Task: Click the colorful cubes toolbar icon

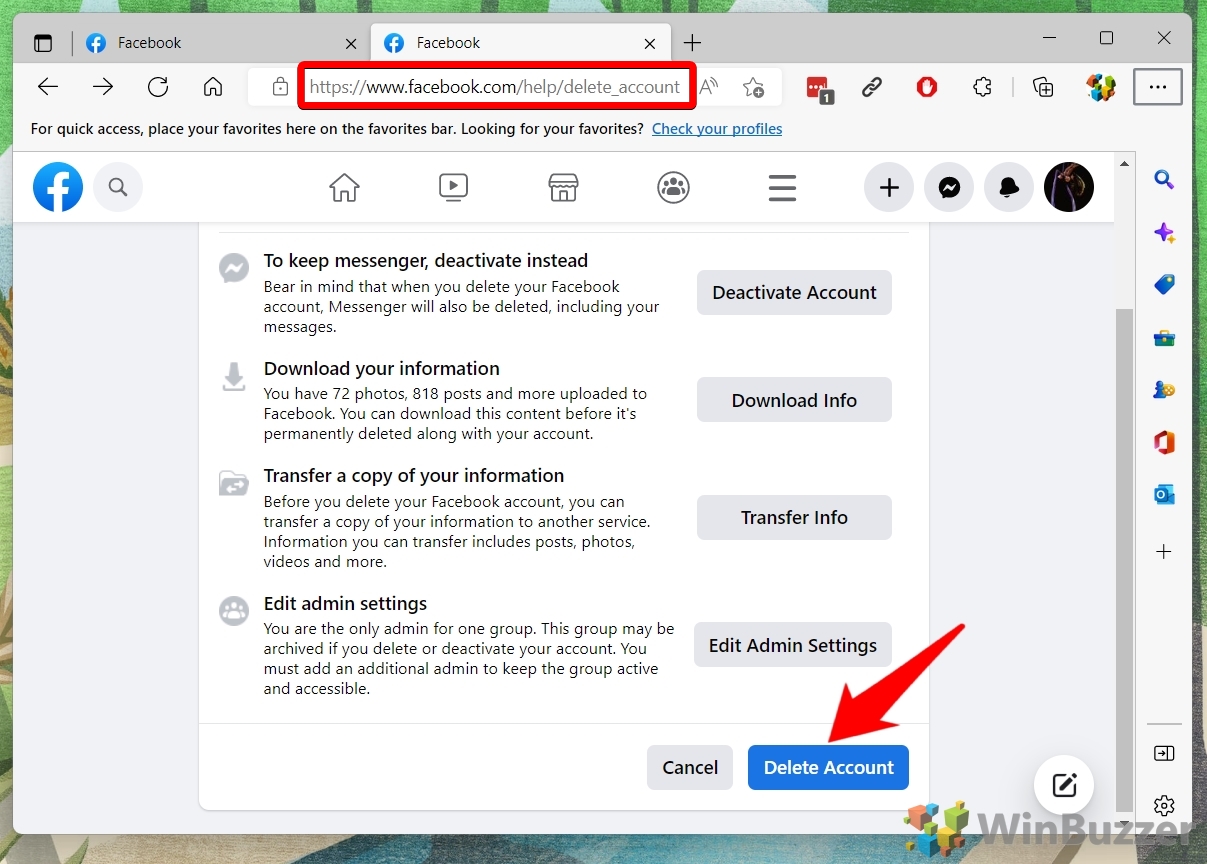Action: (1101, 87)
